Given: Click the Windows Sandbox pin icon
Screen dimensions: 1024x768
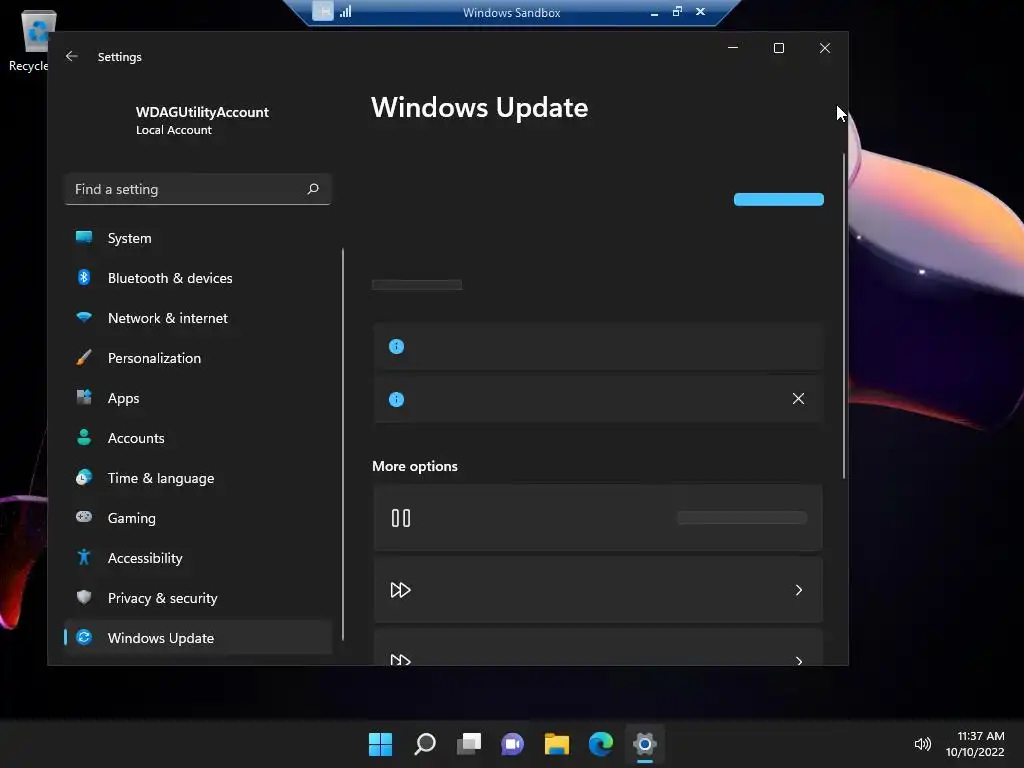Looking at the screenshot, I should [x=323, y=11].
